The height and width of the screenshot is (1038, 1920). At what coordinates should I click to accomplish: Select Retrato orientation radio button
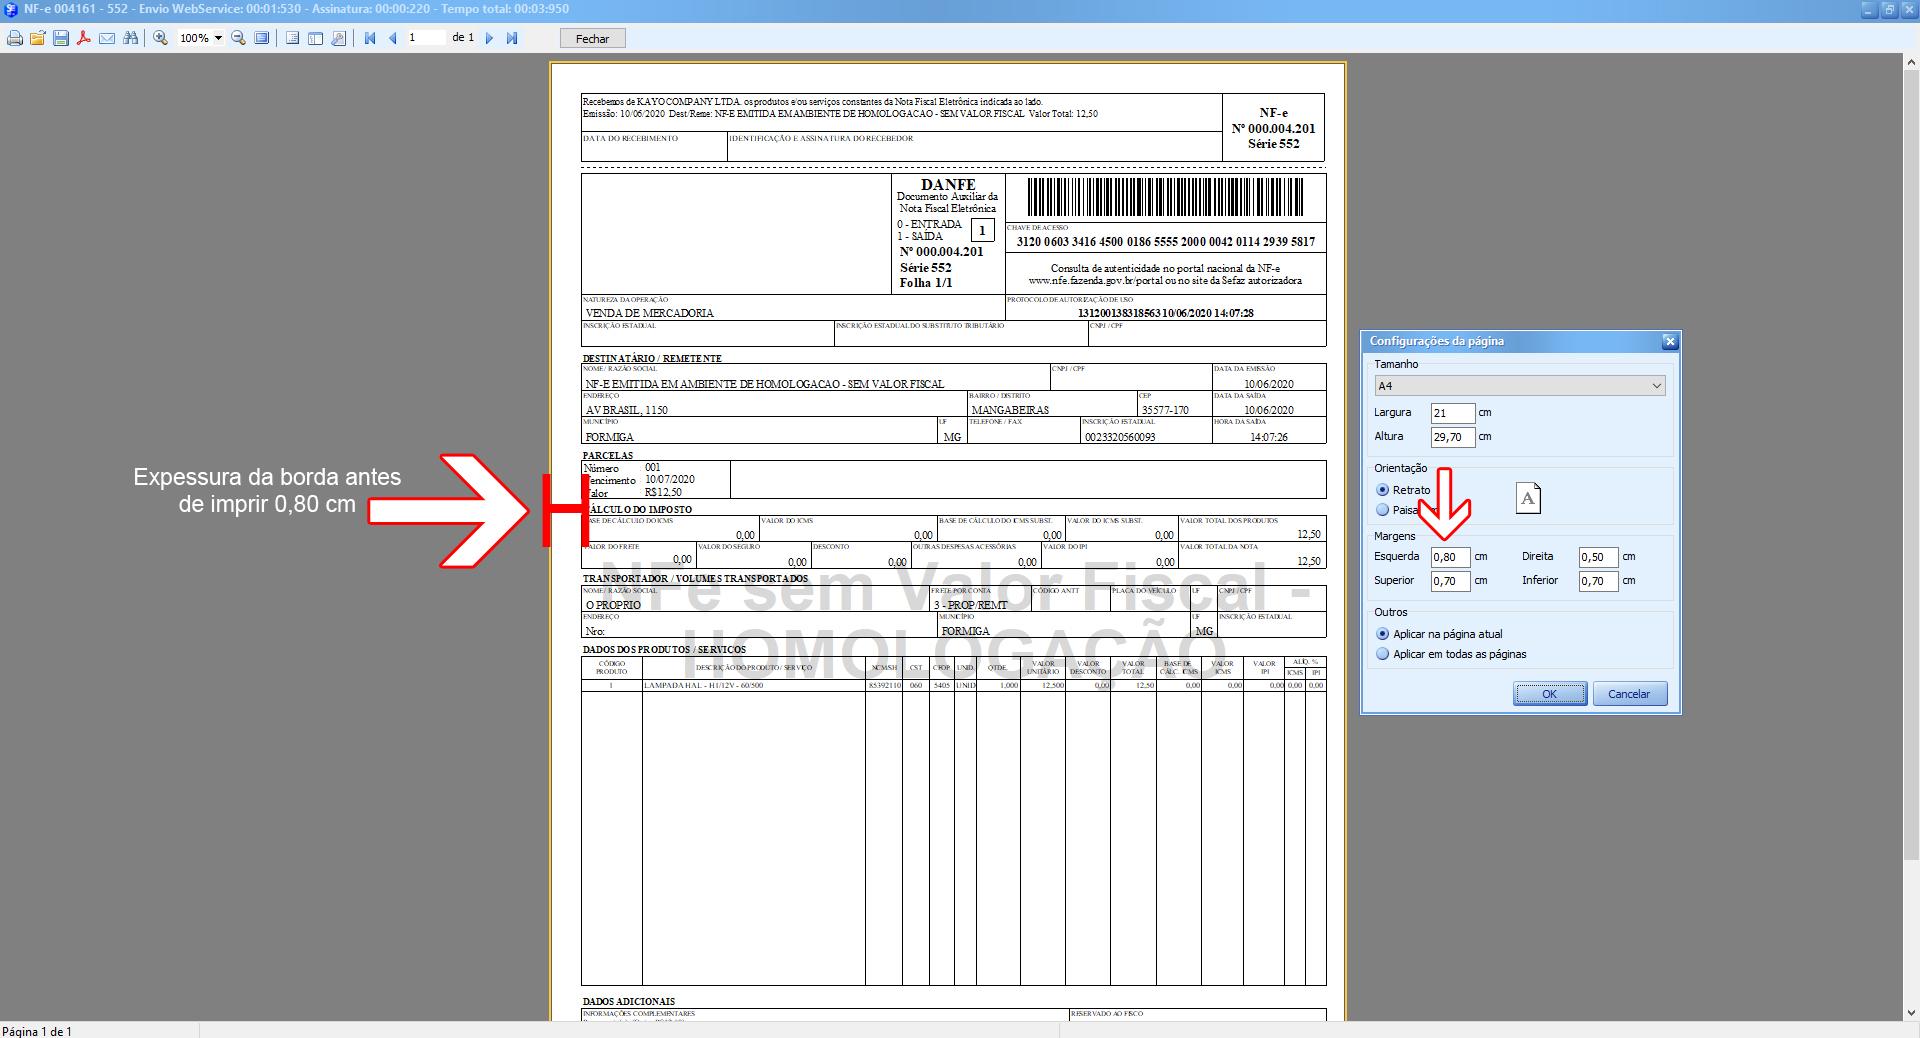1383,490
